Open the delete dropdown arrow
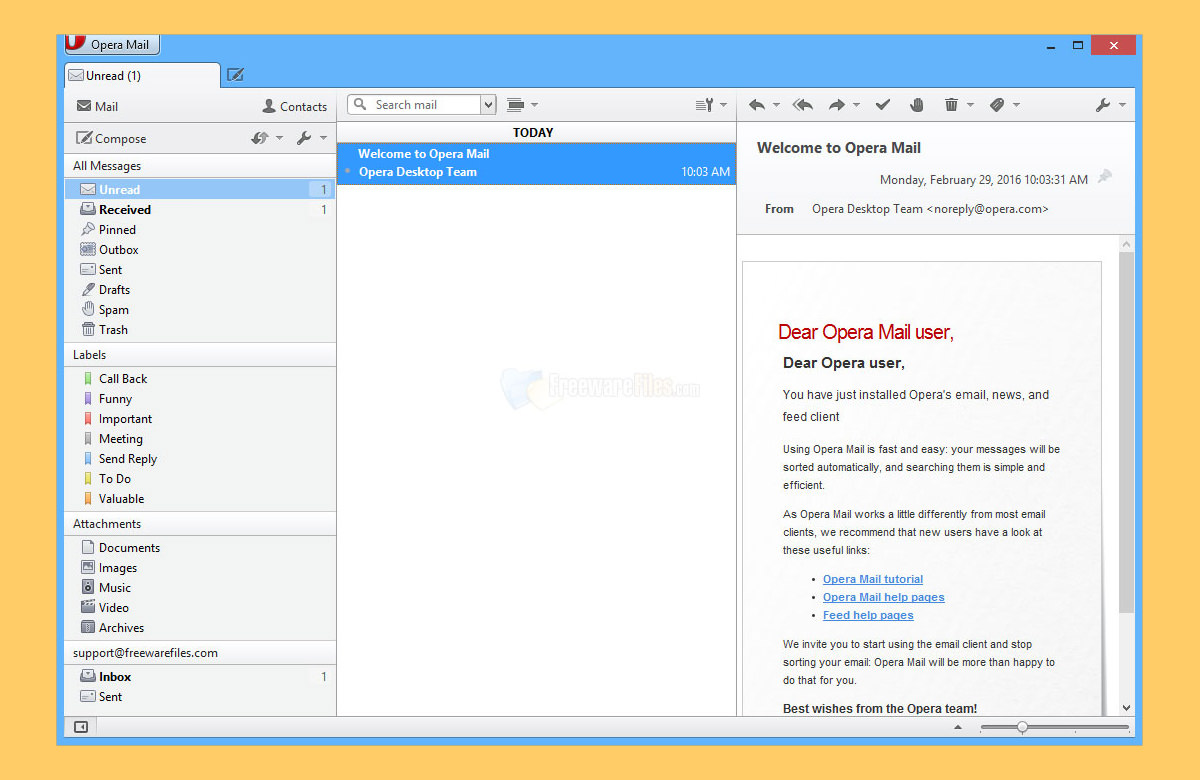Image resolution: width=1200 pixels, height=780 pixels. [970, 105]
